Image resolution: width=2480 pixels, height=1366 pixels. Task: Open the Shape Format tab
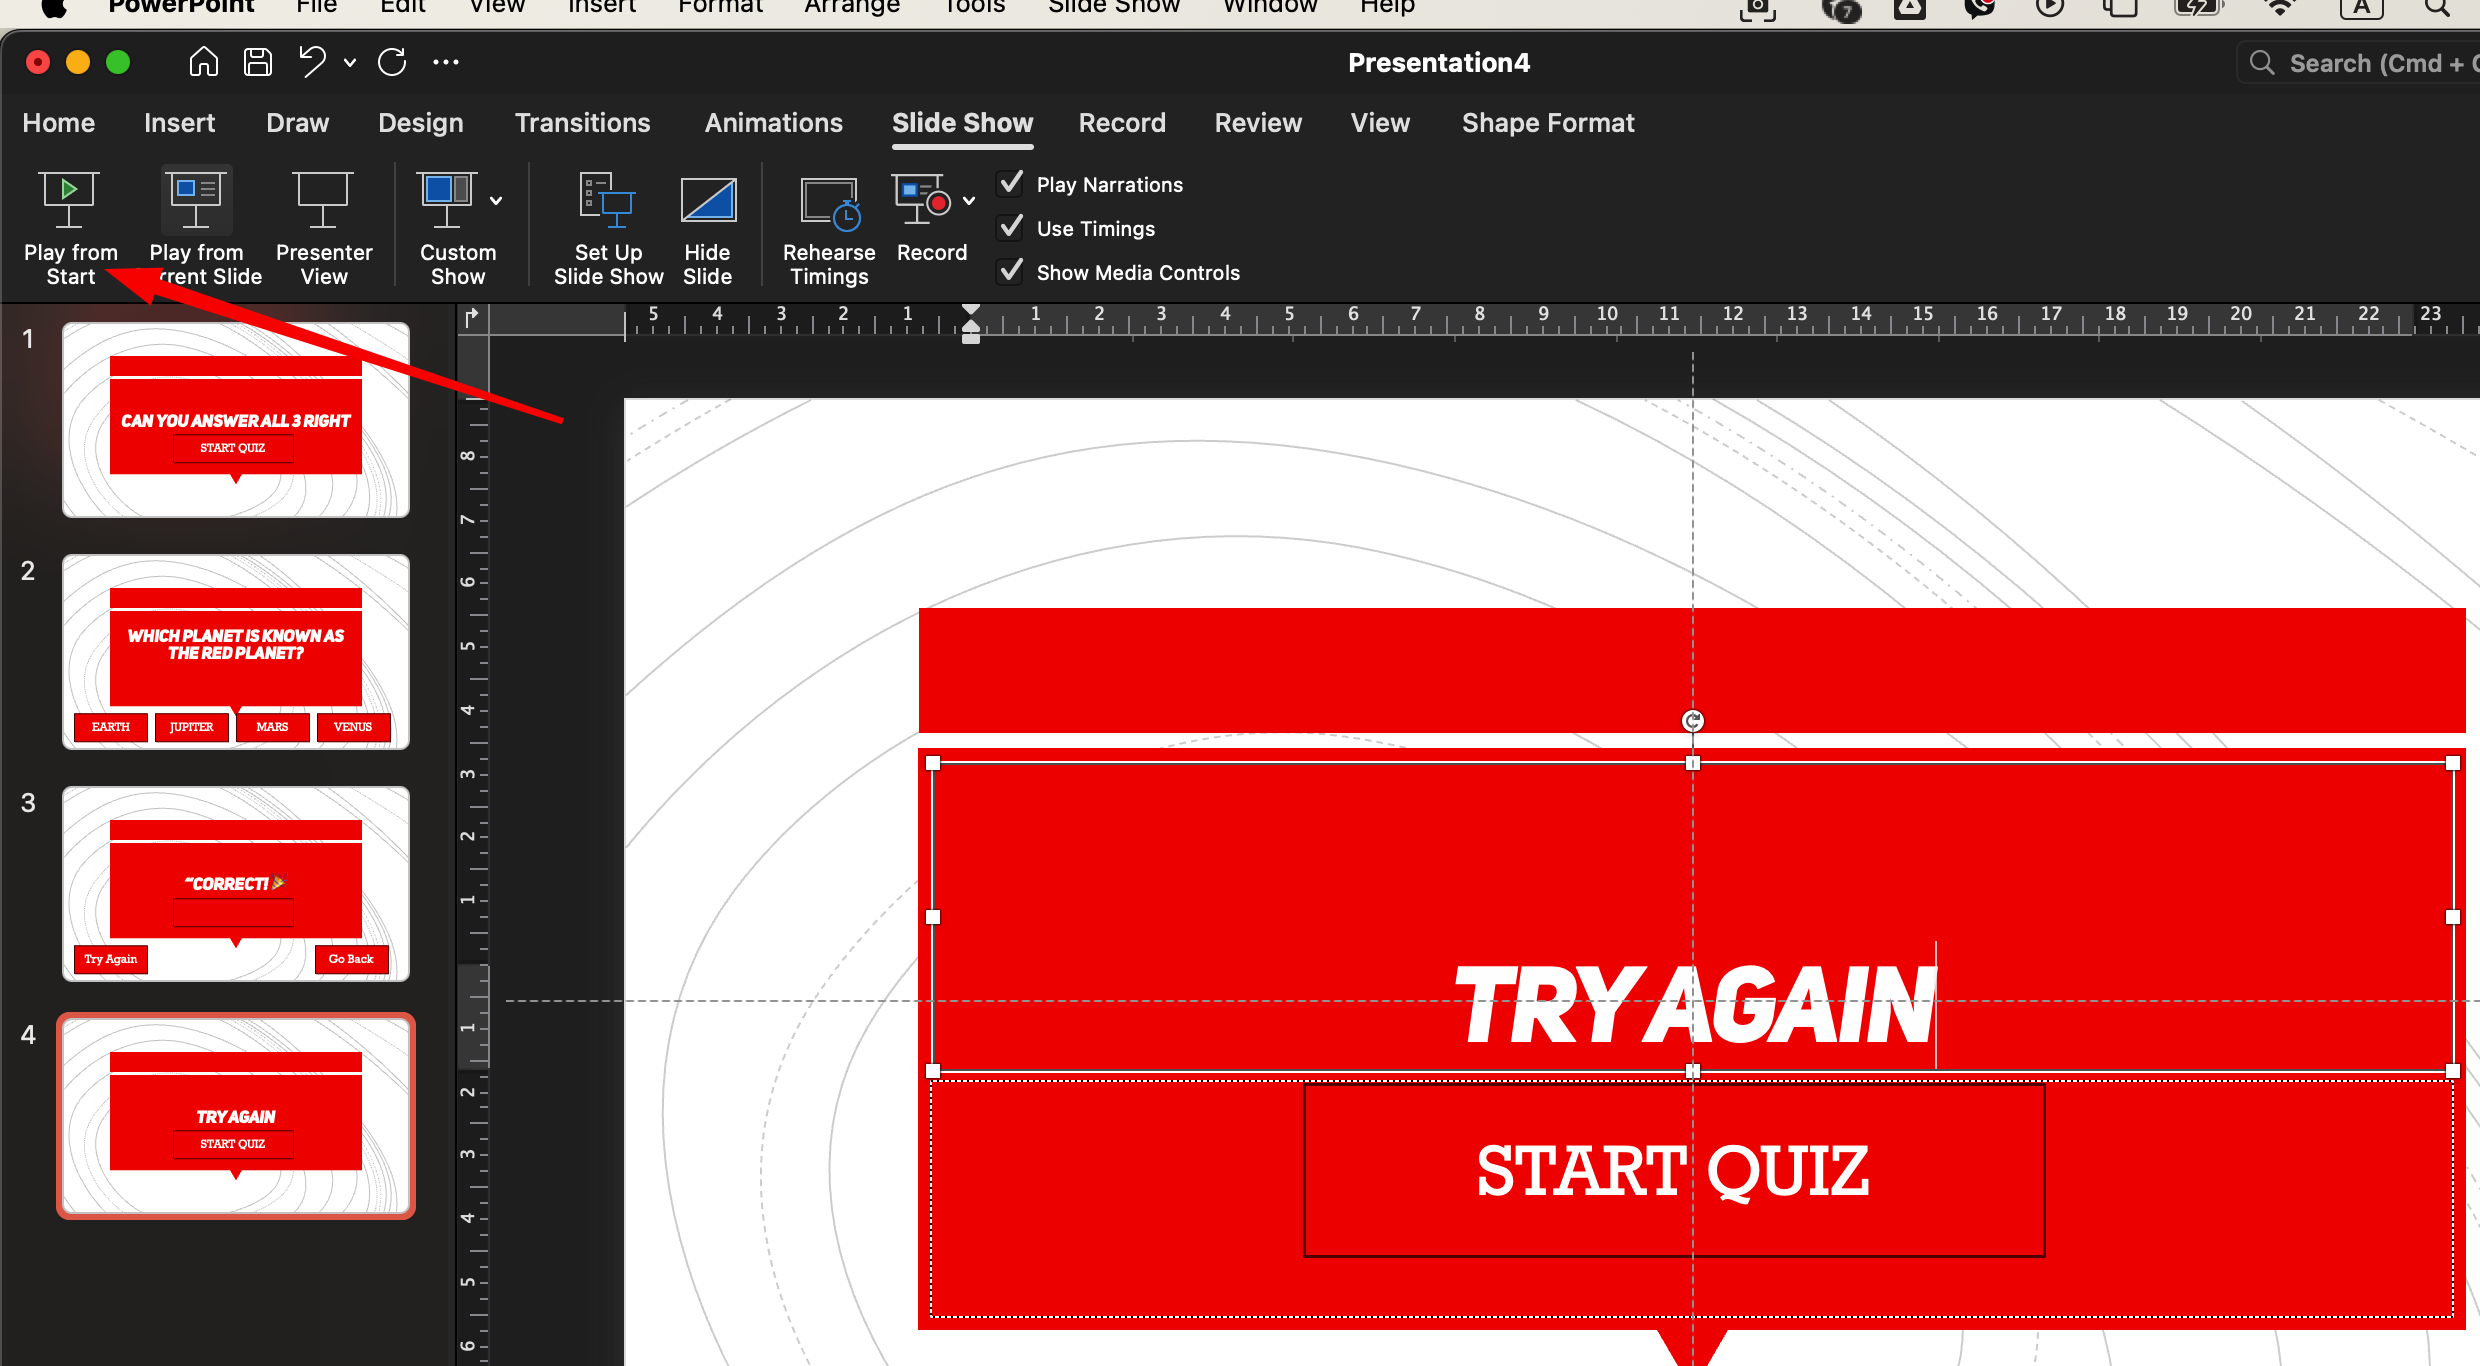[x=1548, y=123]
